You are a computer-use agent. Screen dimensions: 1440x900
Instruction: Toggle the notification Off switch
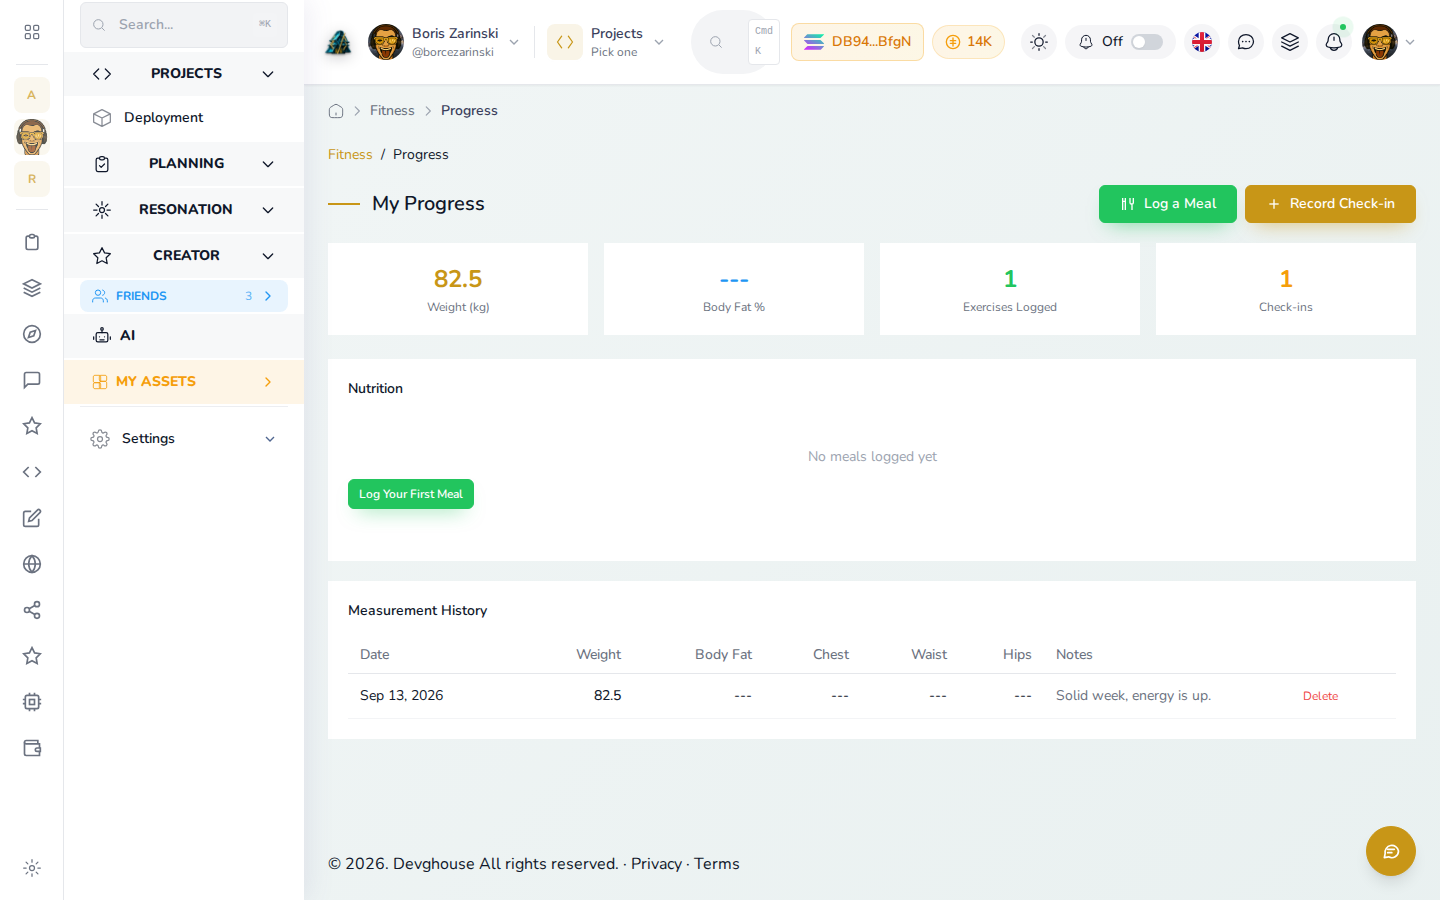(x=1147, y=42)
